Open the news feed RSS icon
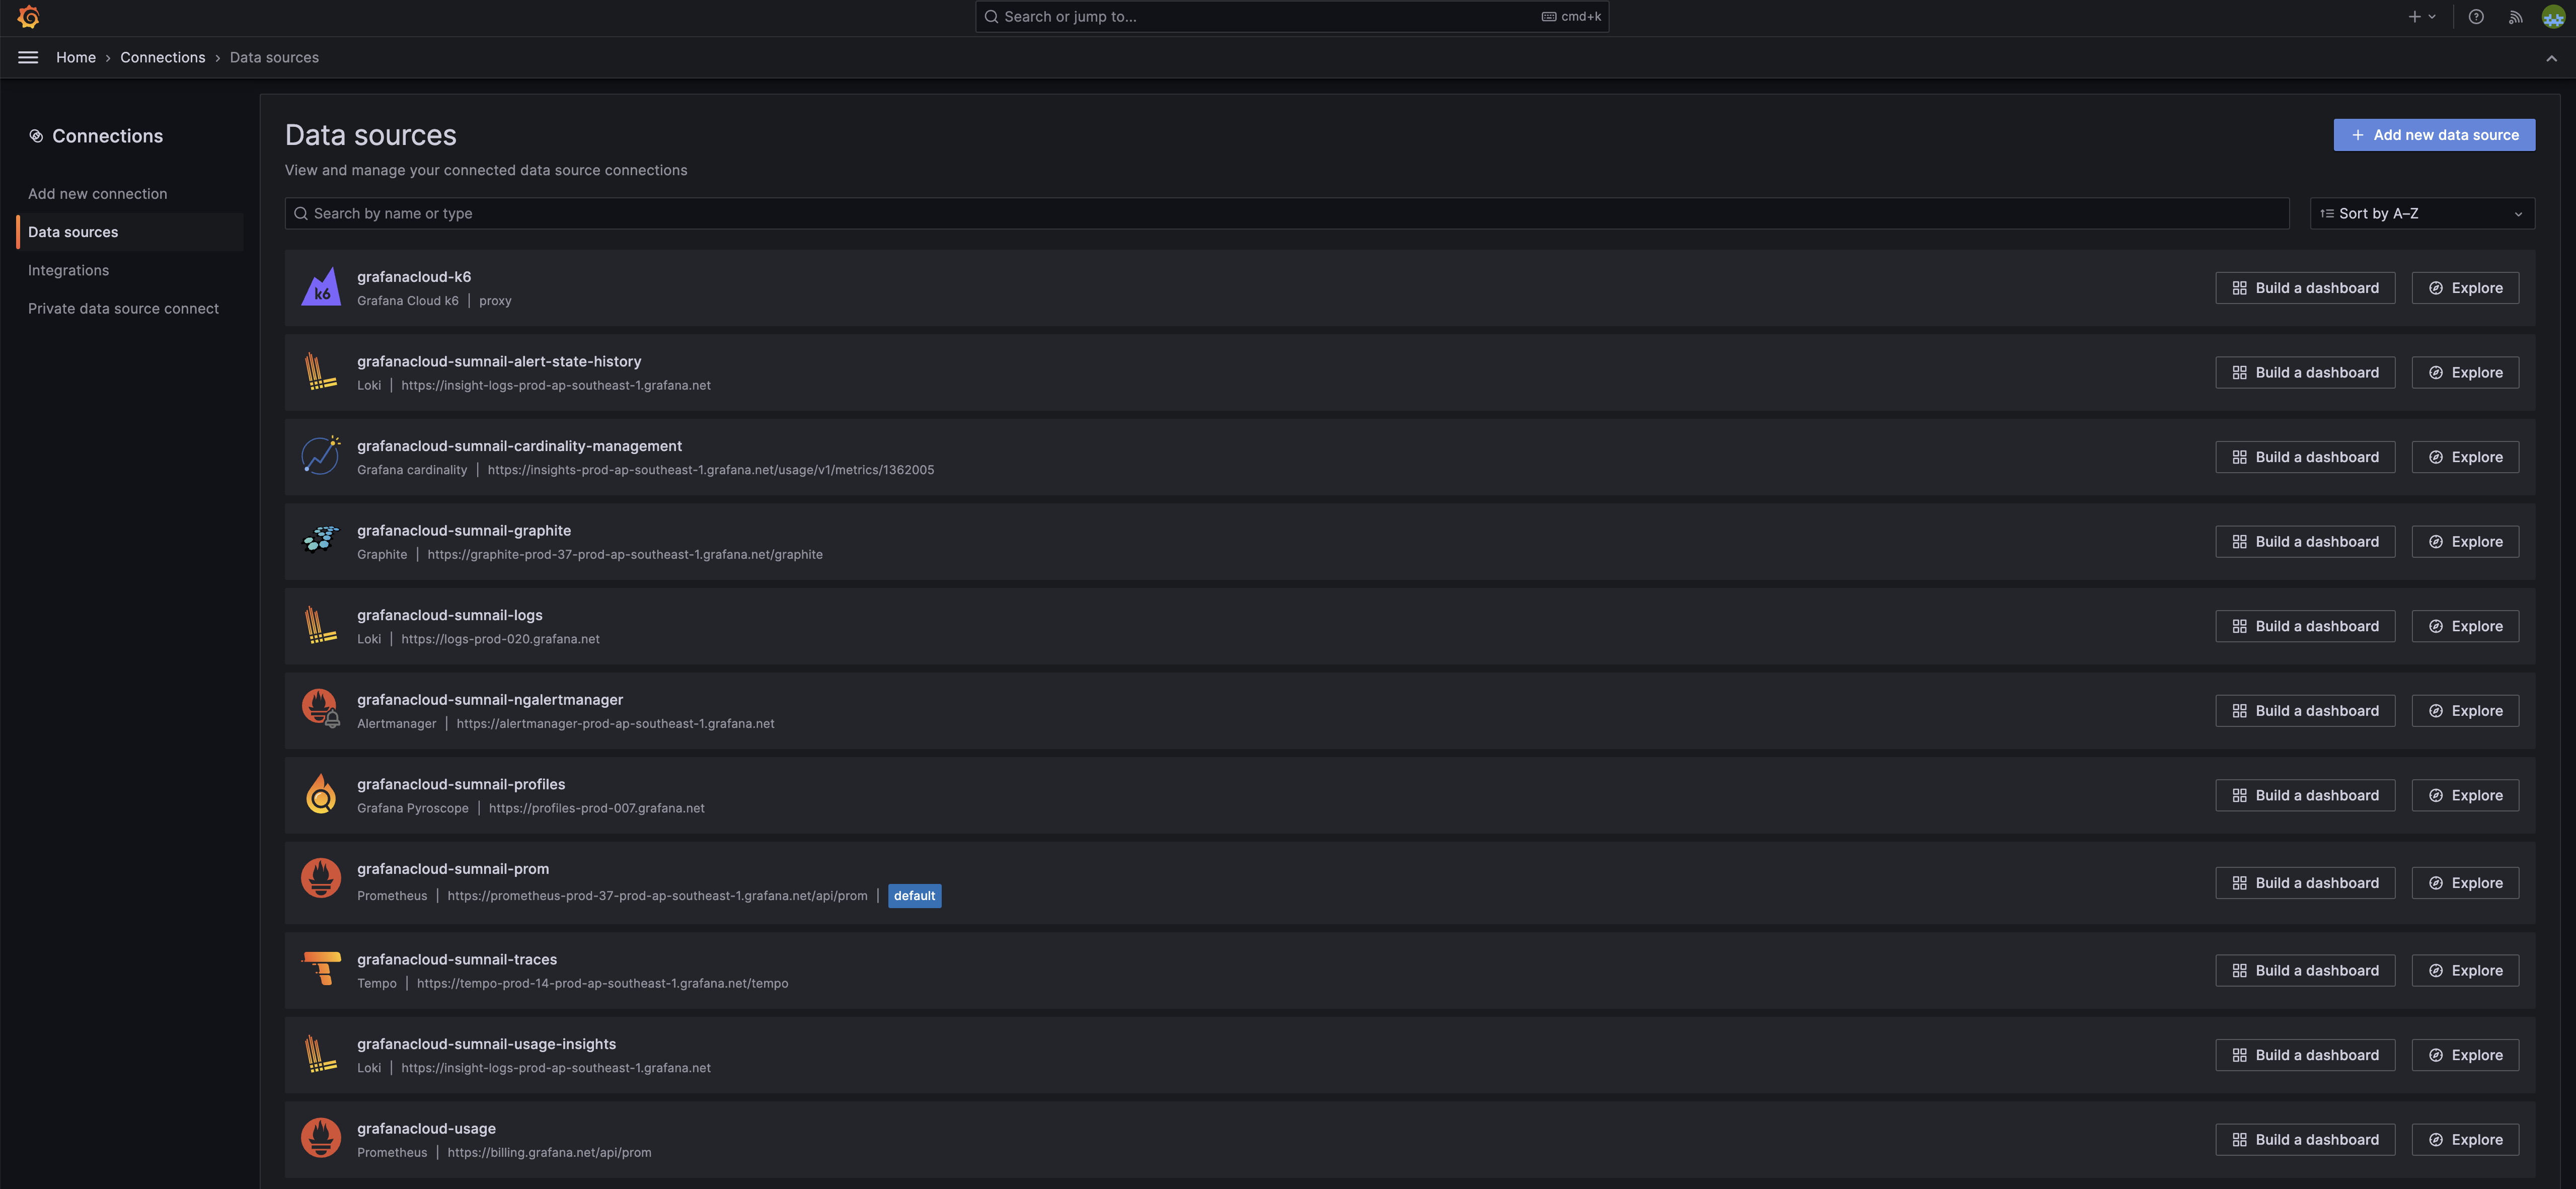This screenshot has height=1189, width=2576. [2515, 17]
